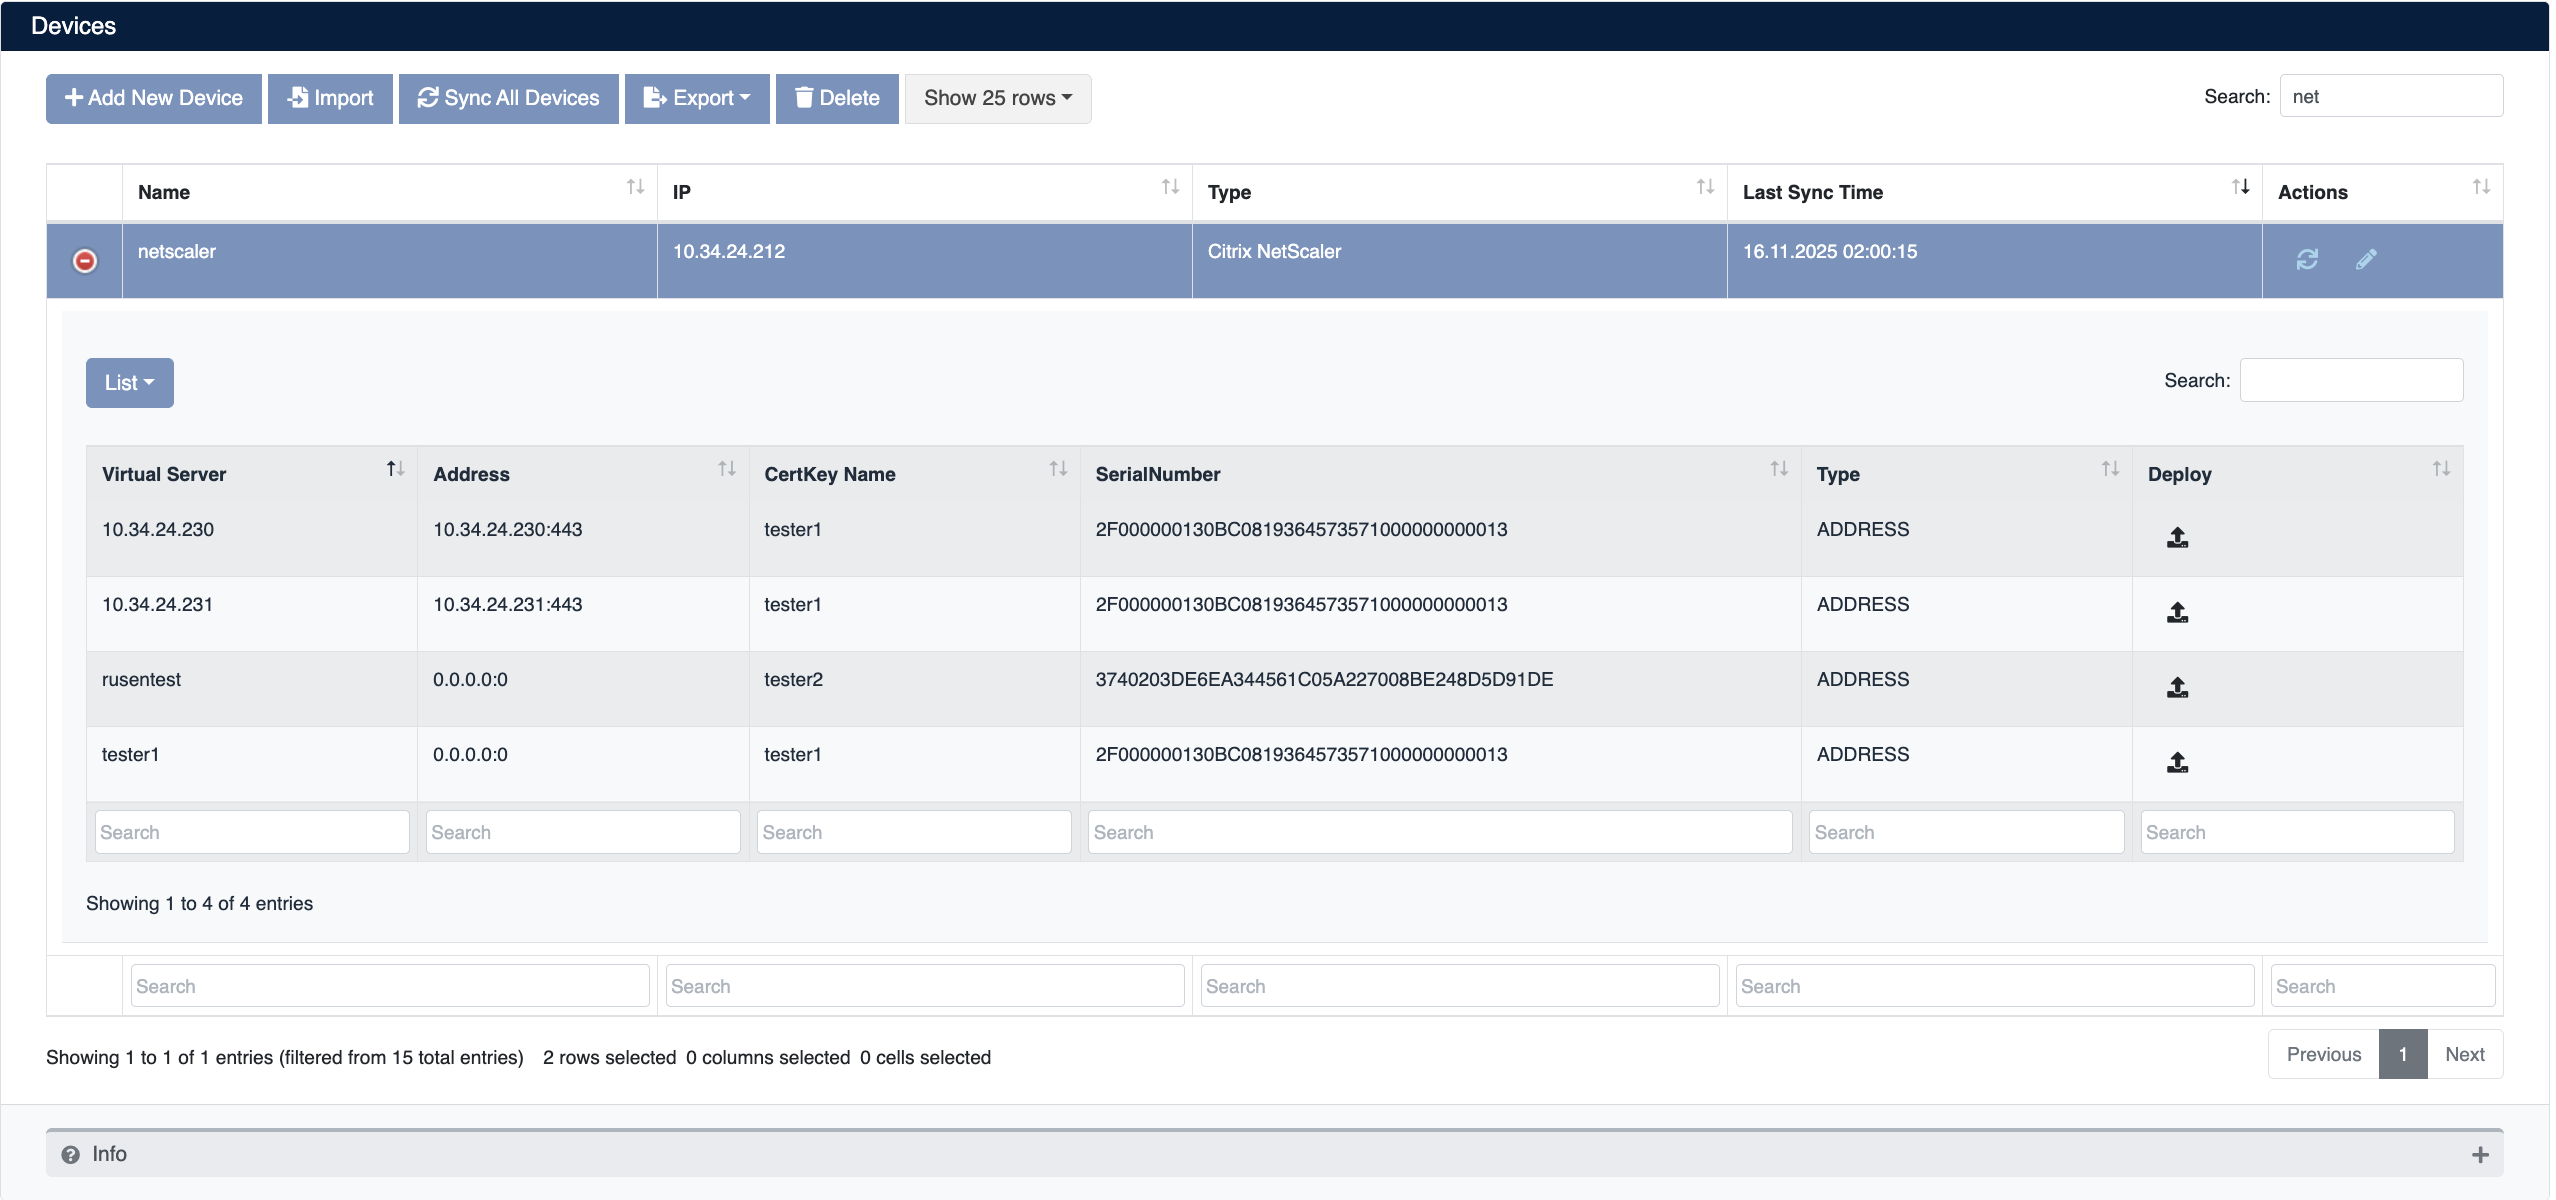
Task: Click Citrix NetScaler type cell
Action: pos(1459,261)
